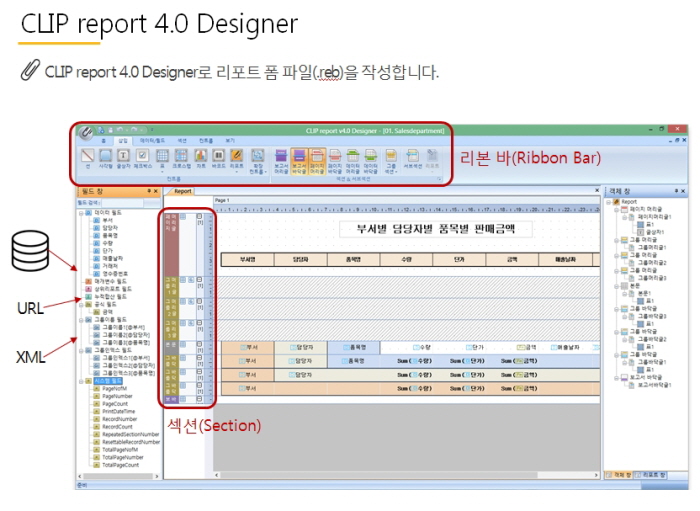Collapse the 본문 node in object pane
The width and height of the screenshot is (700, 511).
(617, 286)
